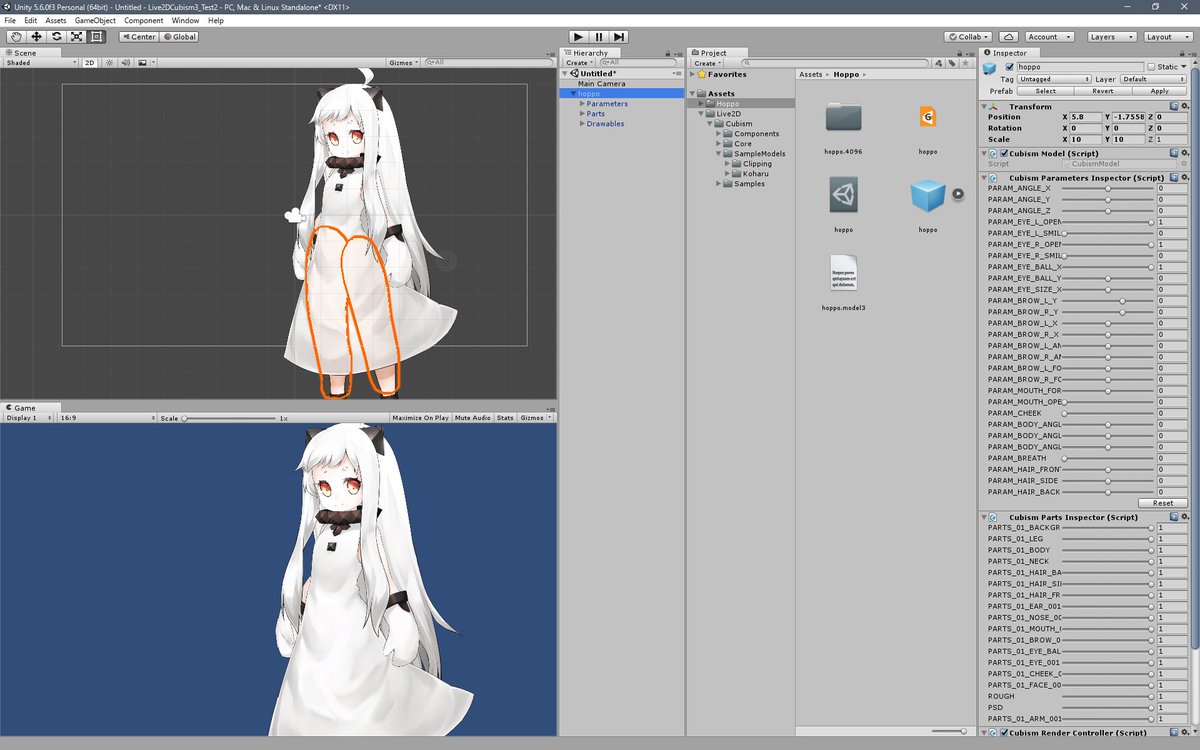Select the Move tool

[x=36, y=37]
